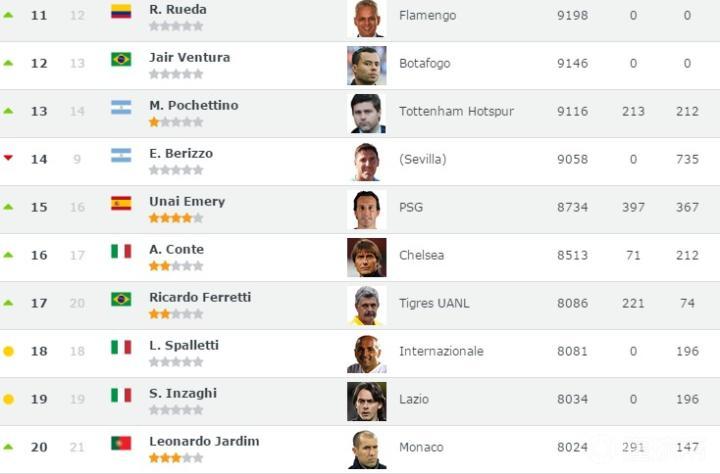Click E. Berizzo's name
The image size is (720, 474).
tap(181, 153)
